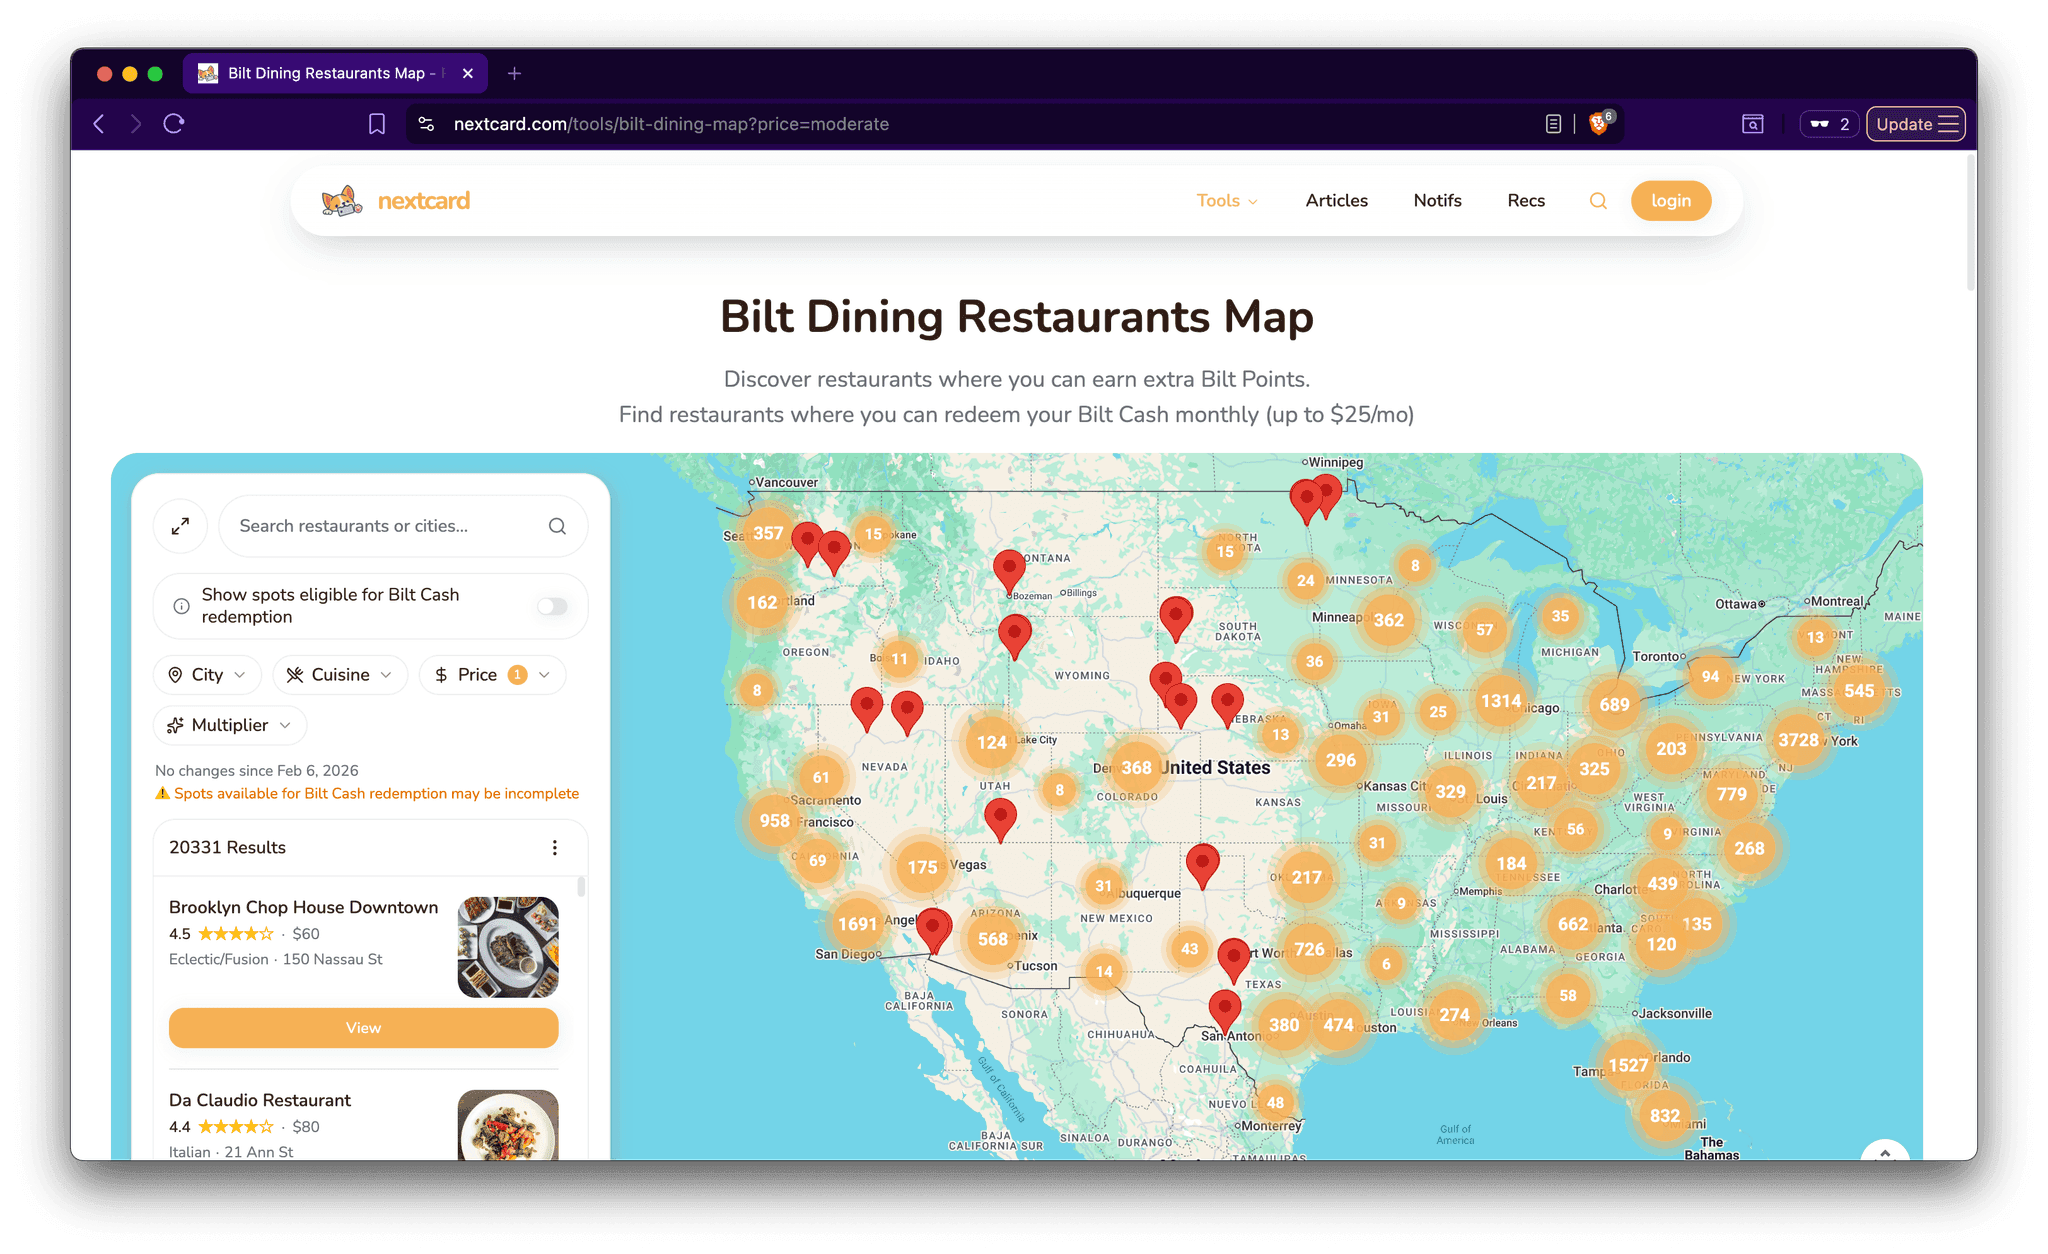Click the incomplete Bilt Cash spots warning

pos(367,794)
